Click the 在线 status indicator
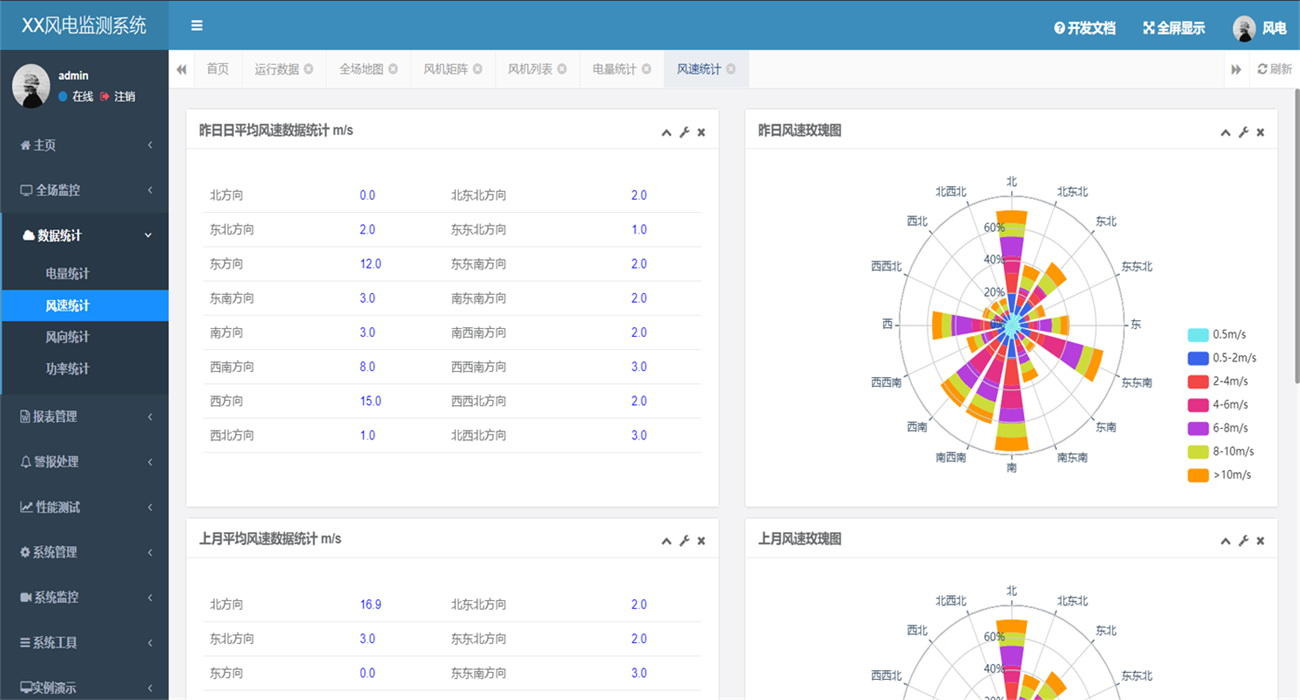 [76, 97]
